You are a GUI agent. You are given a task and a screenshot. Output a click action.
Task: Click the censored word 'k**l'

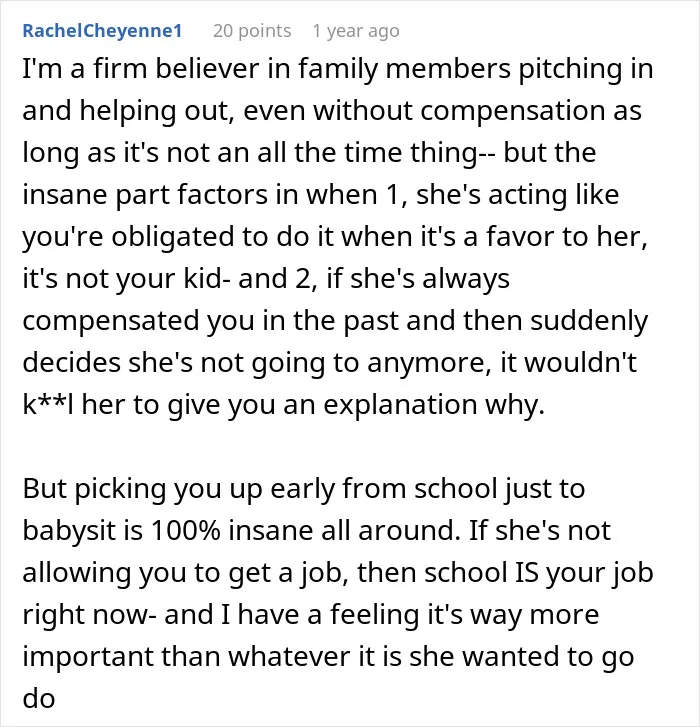pos(48,404)
